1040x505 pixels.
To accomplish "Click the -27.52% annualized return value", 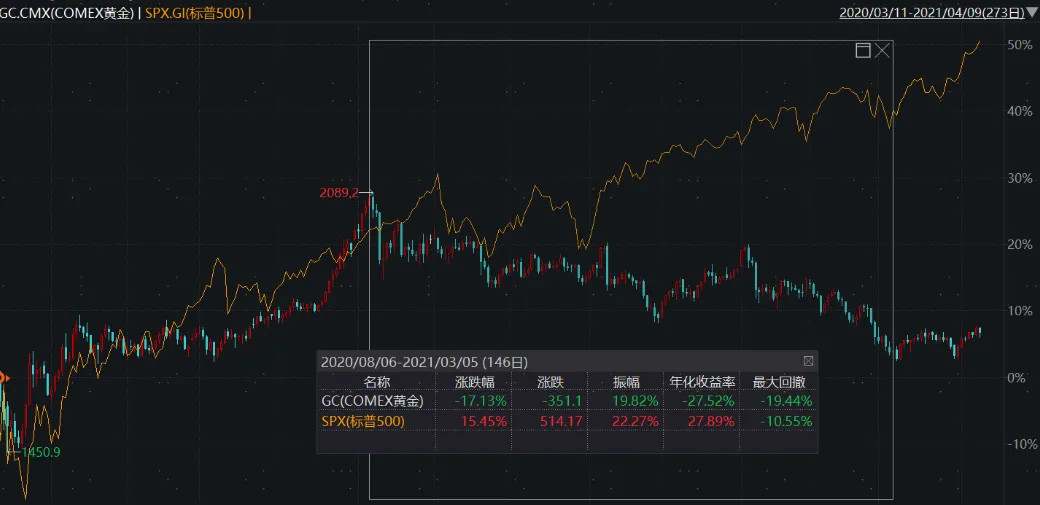I will pyautogui.click(x=708, y=401).
